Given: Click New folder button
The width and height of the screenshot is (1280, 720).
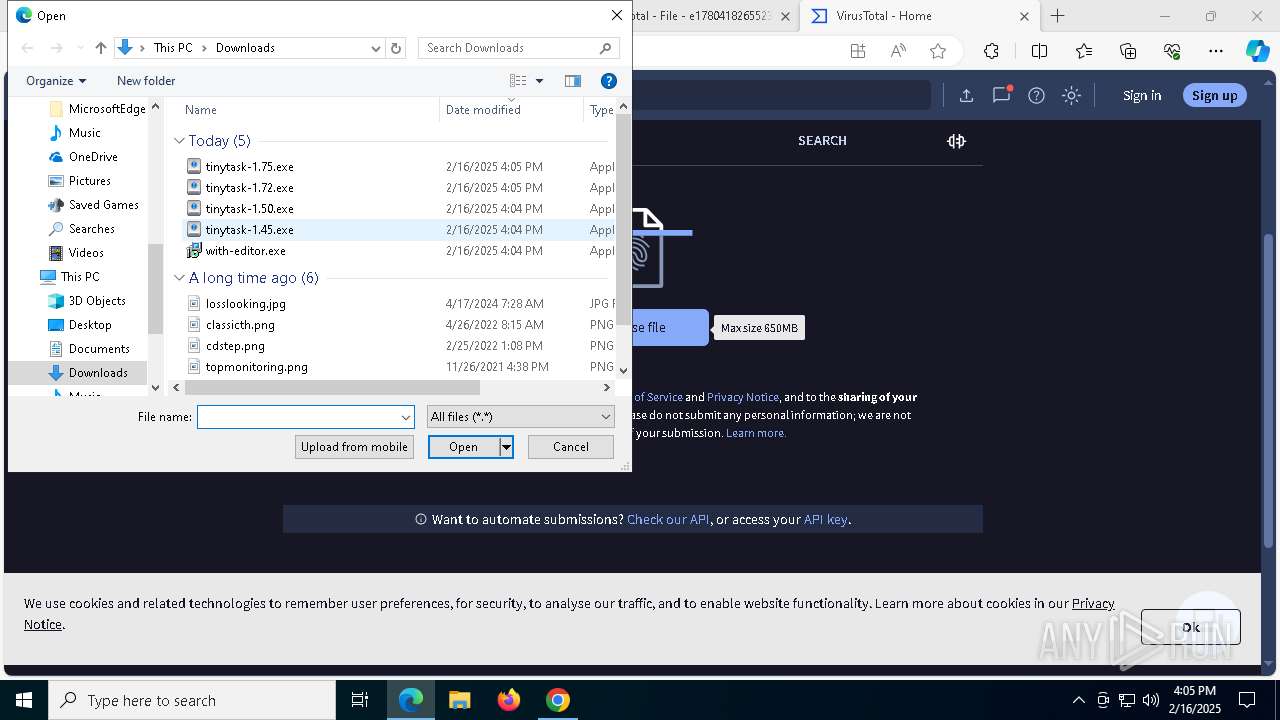Looking at the screenshot, I should [x=146, y=81].
